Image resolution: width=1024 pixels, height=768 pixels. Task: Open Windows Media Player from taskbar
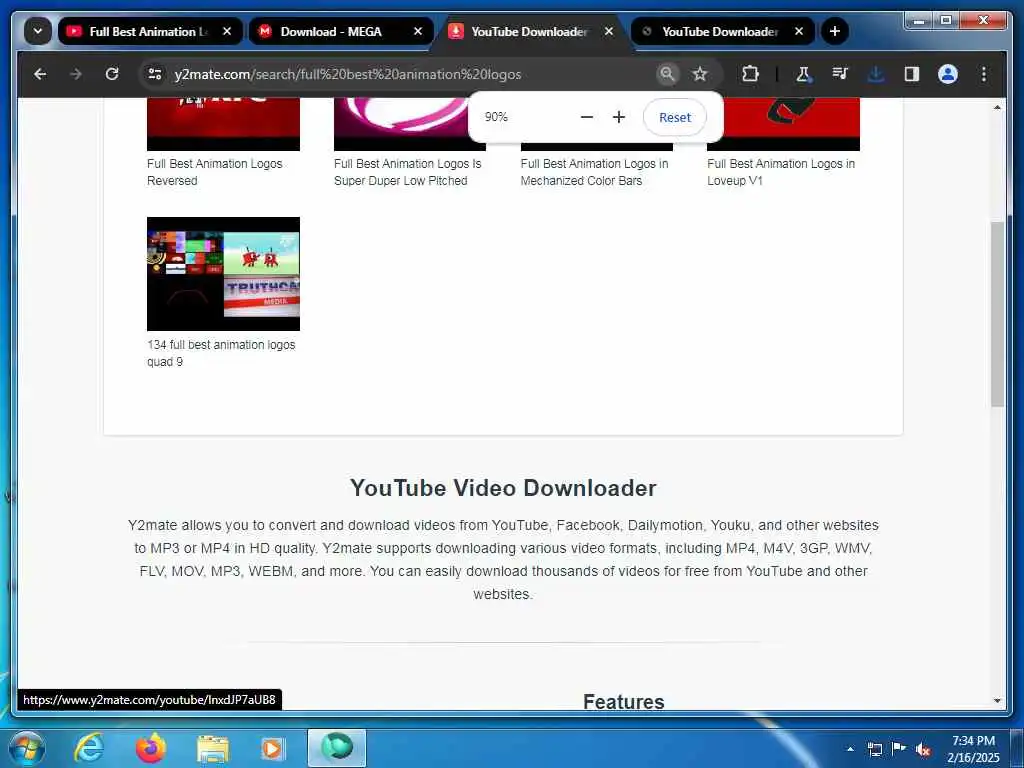tap(272, 748)
